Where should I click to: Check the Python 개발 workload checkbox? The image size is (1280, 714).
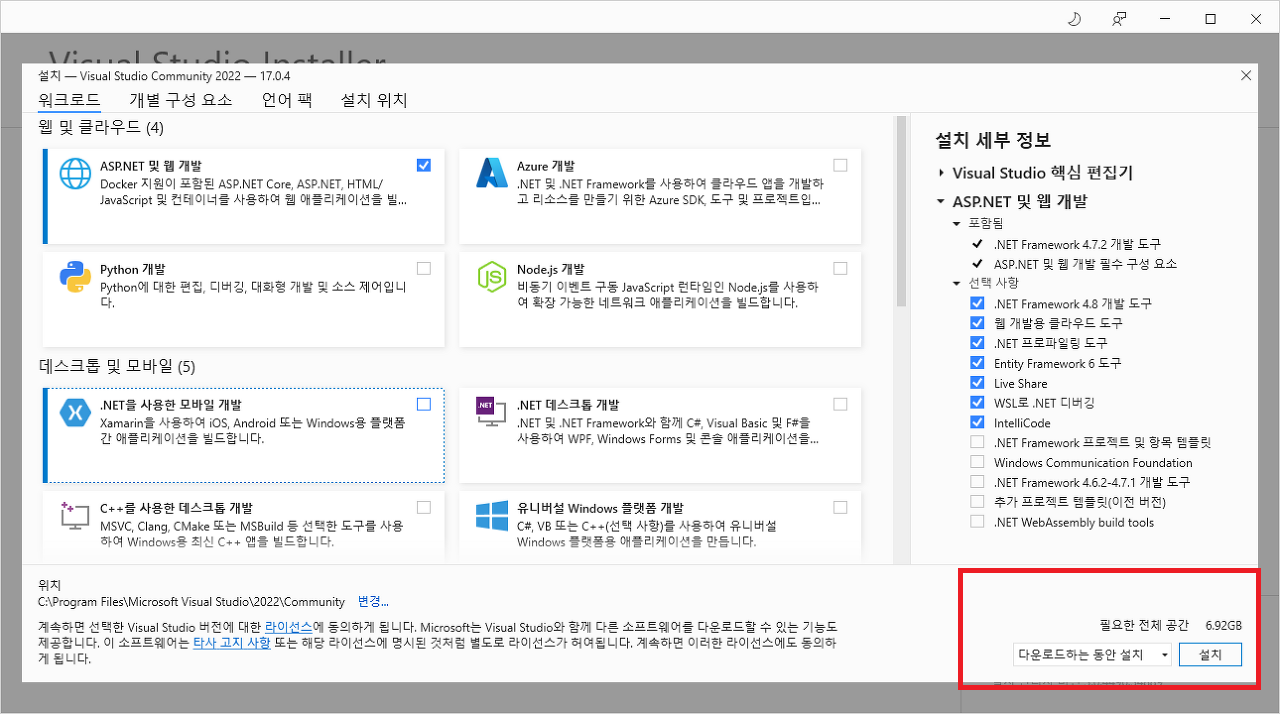(424, 268)
